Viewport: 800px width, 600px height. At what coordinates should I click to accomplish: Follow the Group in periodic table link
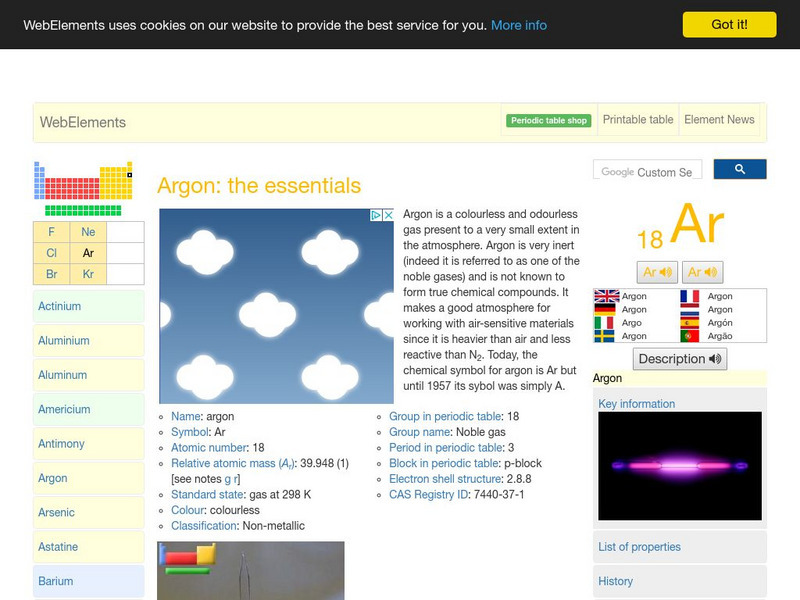tap(445, 416)
